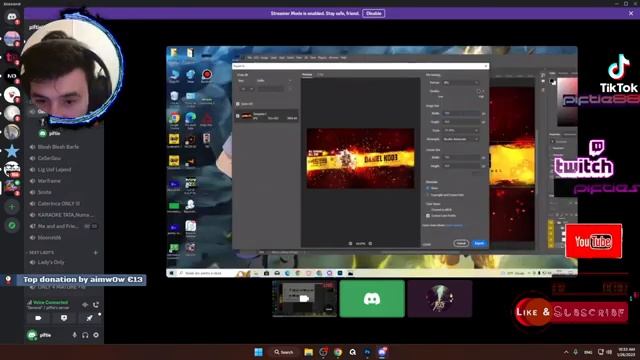Open the Photoshop Window menu

point(333,58)
